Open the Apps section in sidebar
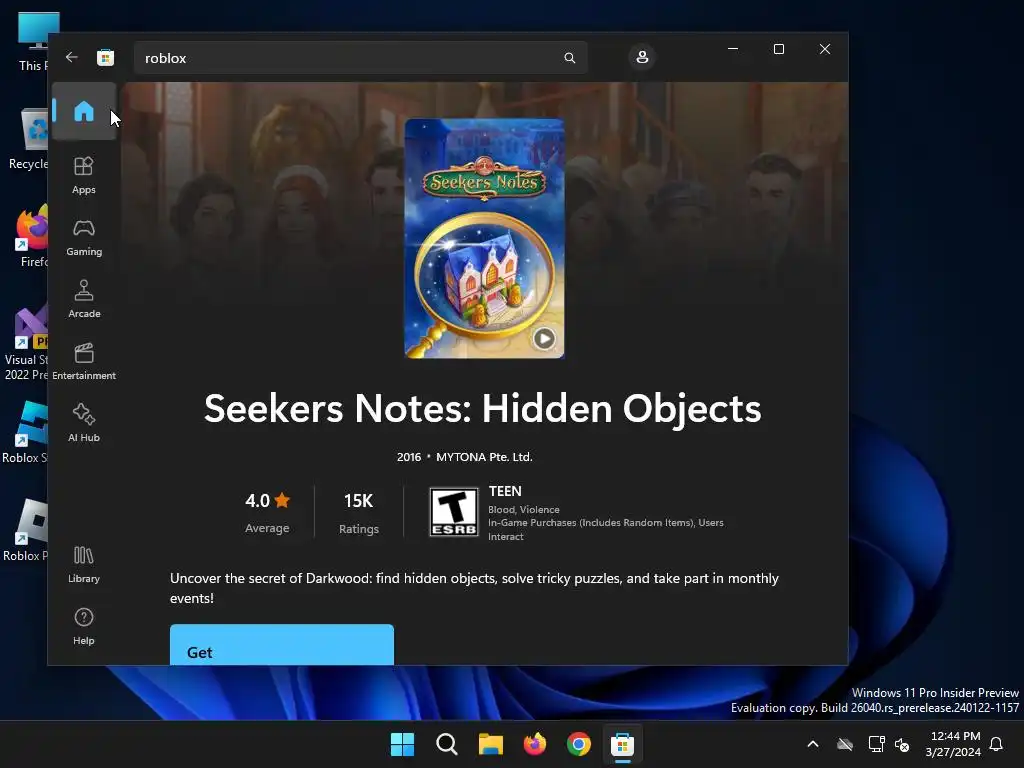The width and height of the screenshot is (1024, 768). click(x=84, y=175)
